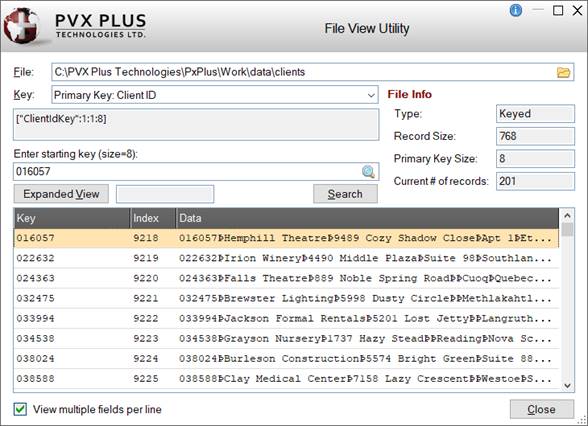Toggle View multiple fields per line checkbox
Viewport: 588px width, 426px height.
(x=20, y=409)
